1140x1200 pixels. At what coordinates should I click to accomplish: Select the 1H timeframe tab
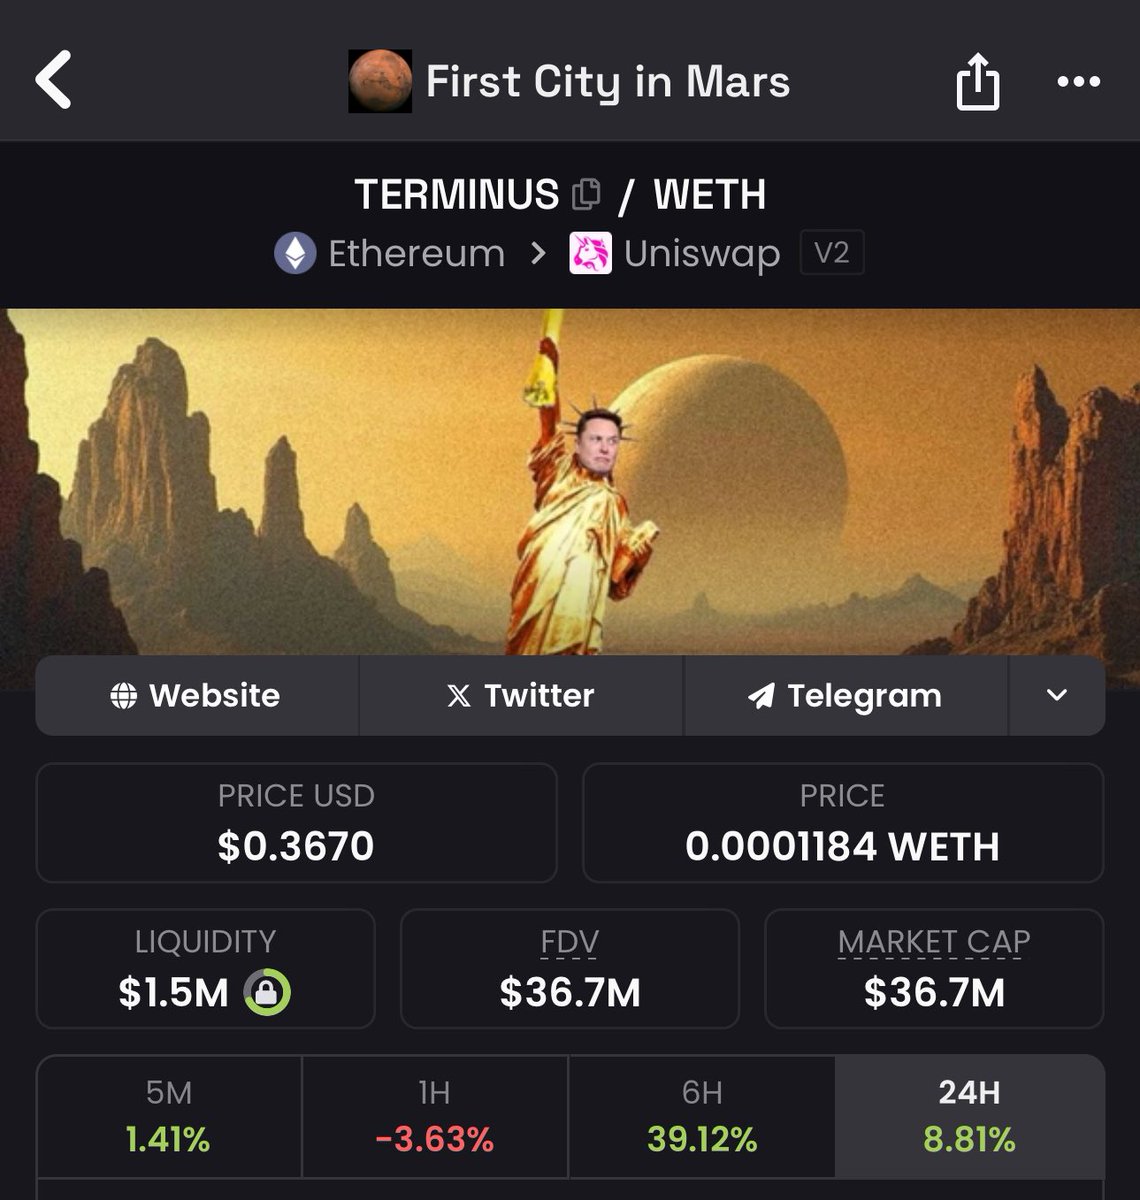point(435,1116)
